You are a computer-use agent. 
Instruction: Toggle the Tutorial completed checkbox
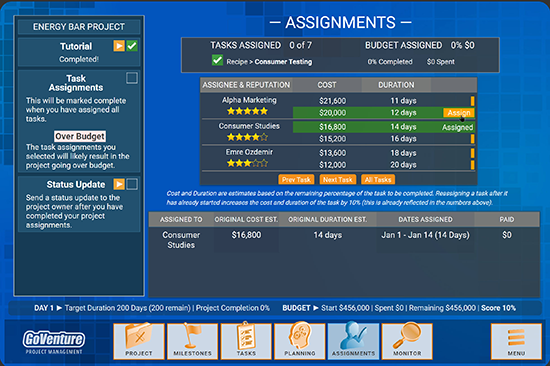point(132,46)
